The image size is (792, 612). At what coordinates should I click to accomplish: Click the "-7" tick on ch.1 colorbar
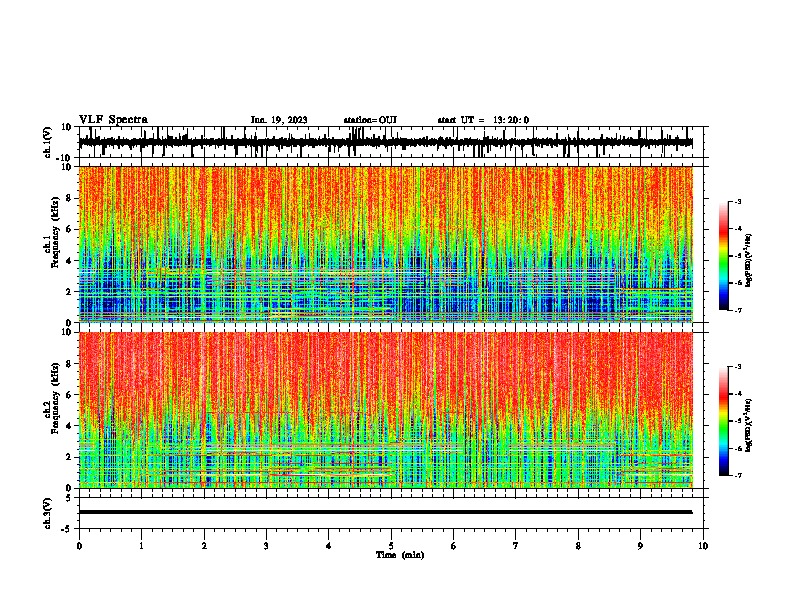pyautogui.click(x=738, y=310)
